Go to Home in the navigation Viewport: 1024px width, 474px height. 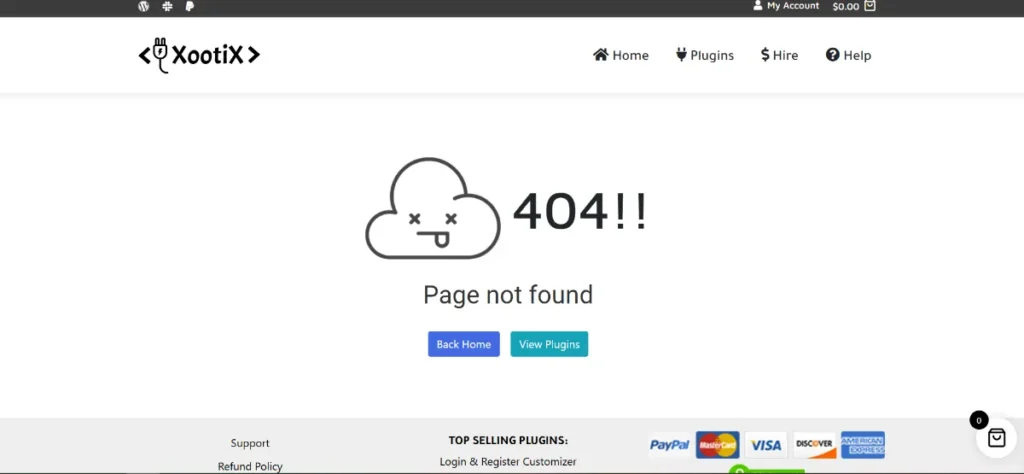[x=620, y=55]
